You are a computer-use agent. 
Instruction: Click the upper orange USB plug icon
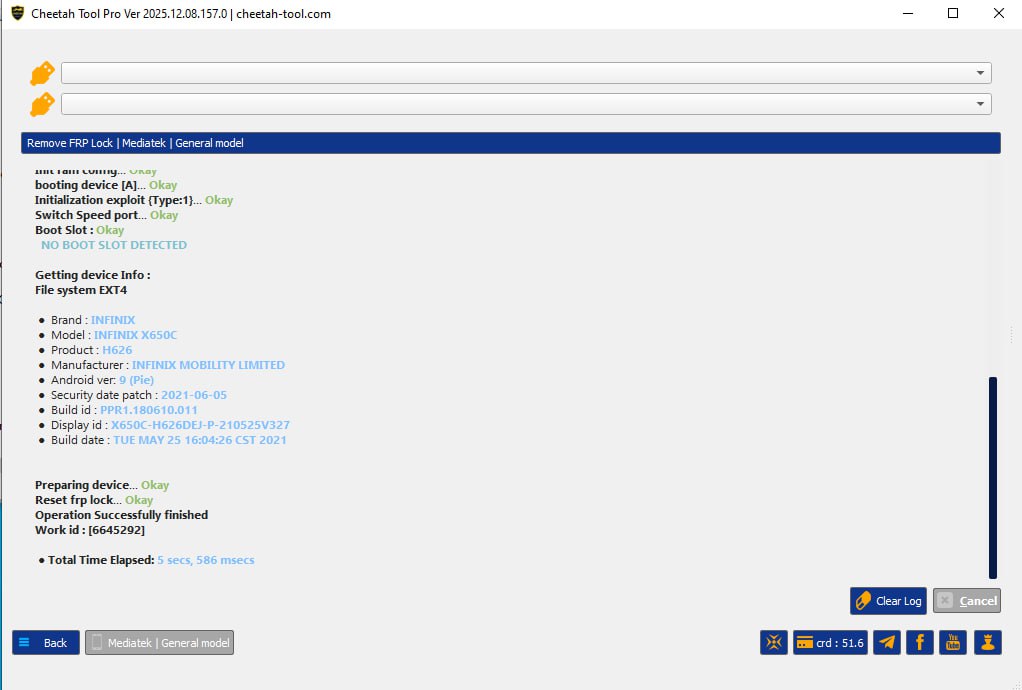[42, 73]
